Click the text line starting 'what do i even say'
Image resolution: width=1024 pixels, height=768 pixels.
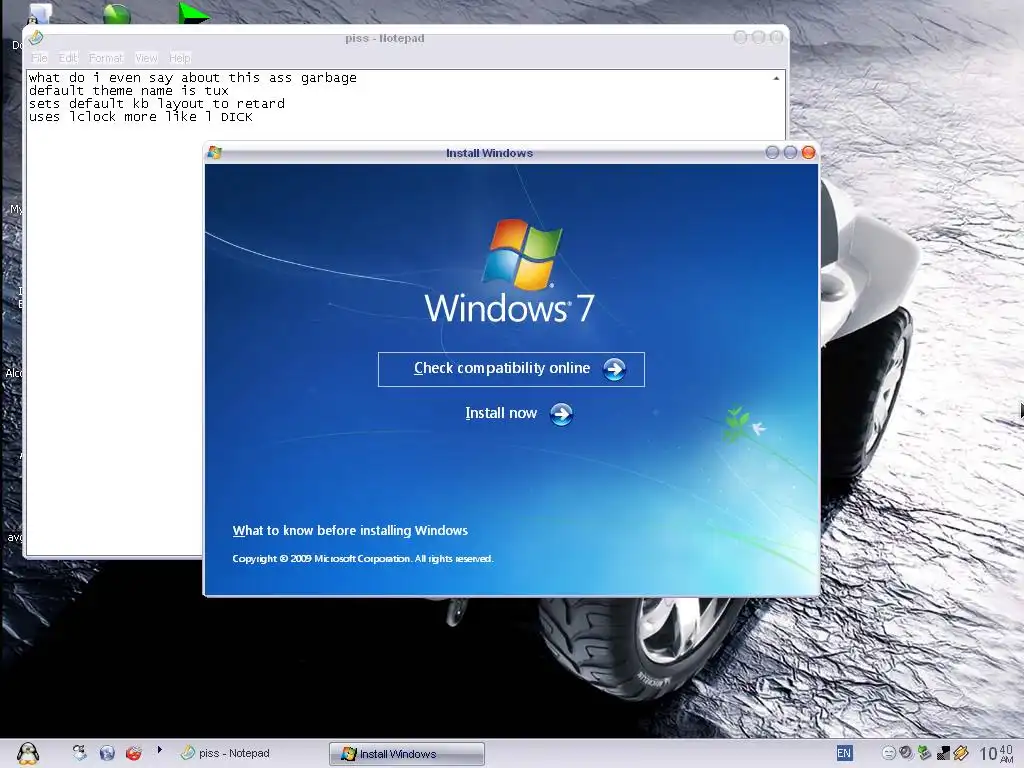click(193, 78)
